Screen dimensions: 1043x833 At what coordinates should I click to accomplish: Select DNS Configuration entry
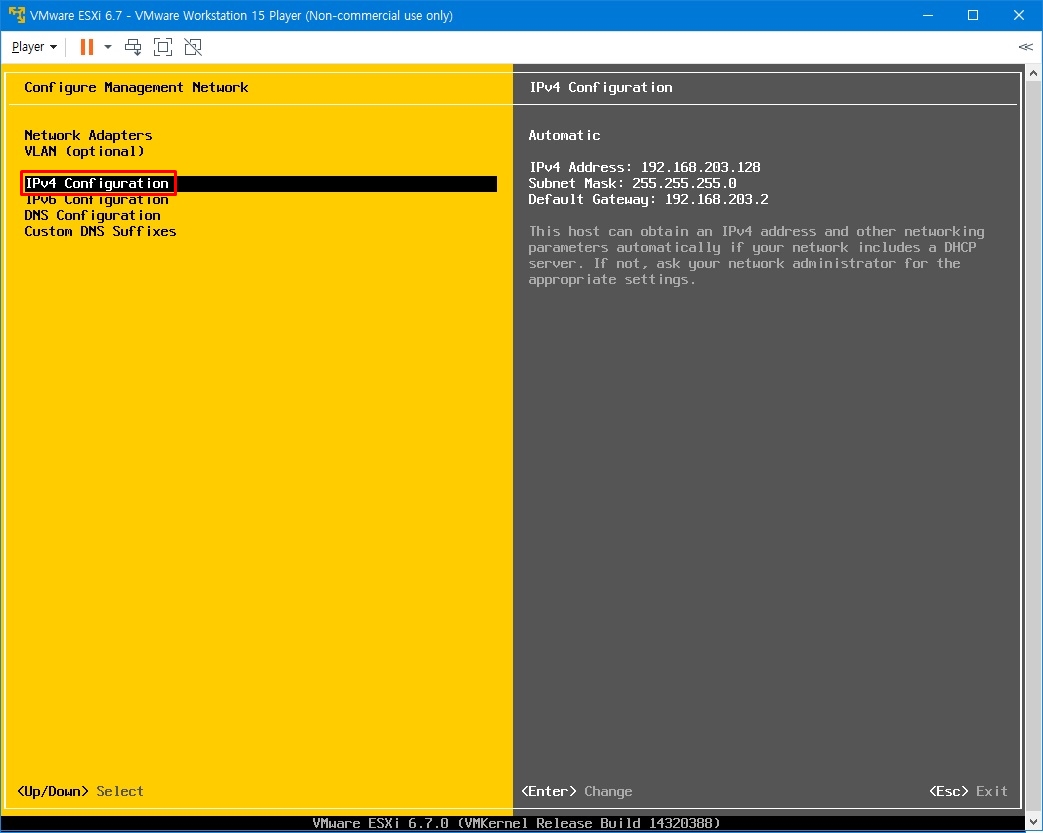pos(92,216)
